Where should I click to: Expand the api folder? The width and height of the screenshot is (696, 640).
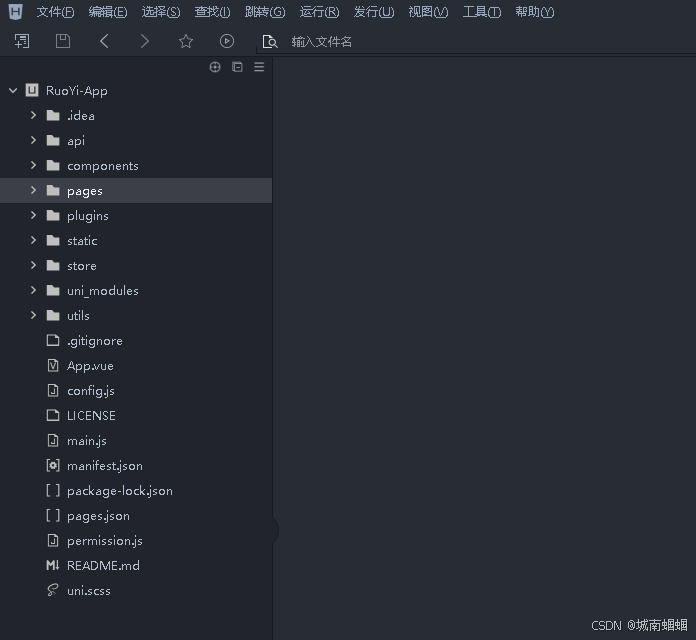click(x=33, y=140)
